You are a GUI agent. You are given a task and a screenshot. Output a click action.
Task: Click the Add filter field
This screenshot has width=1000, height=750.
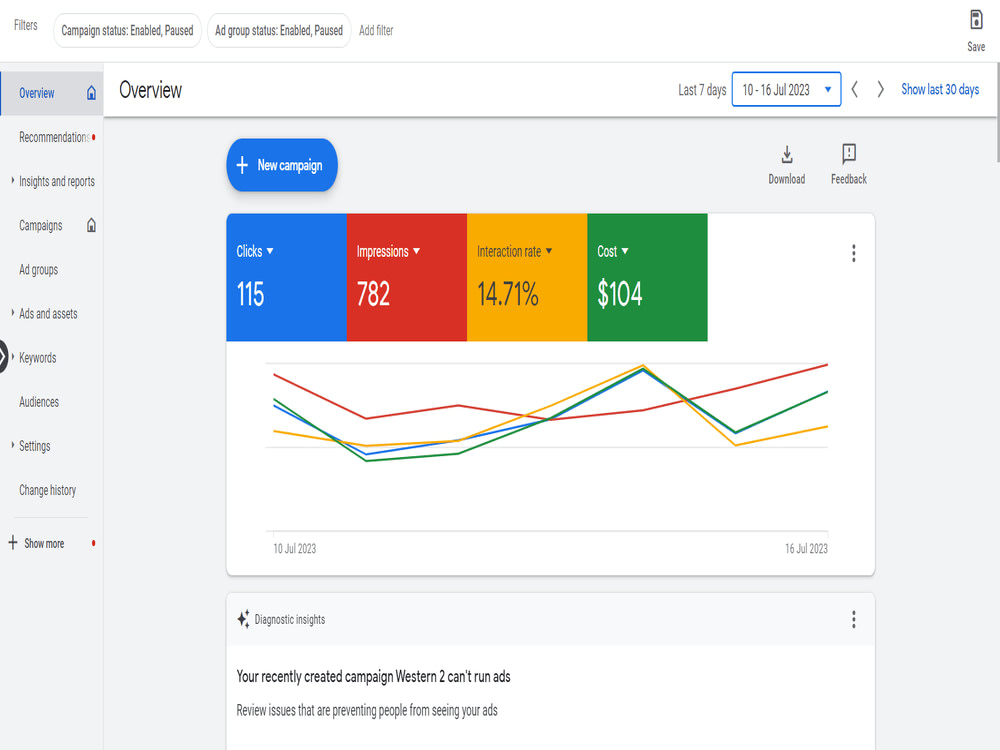click(376, 30)
